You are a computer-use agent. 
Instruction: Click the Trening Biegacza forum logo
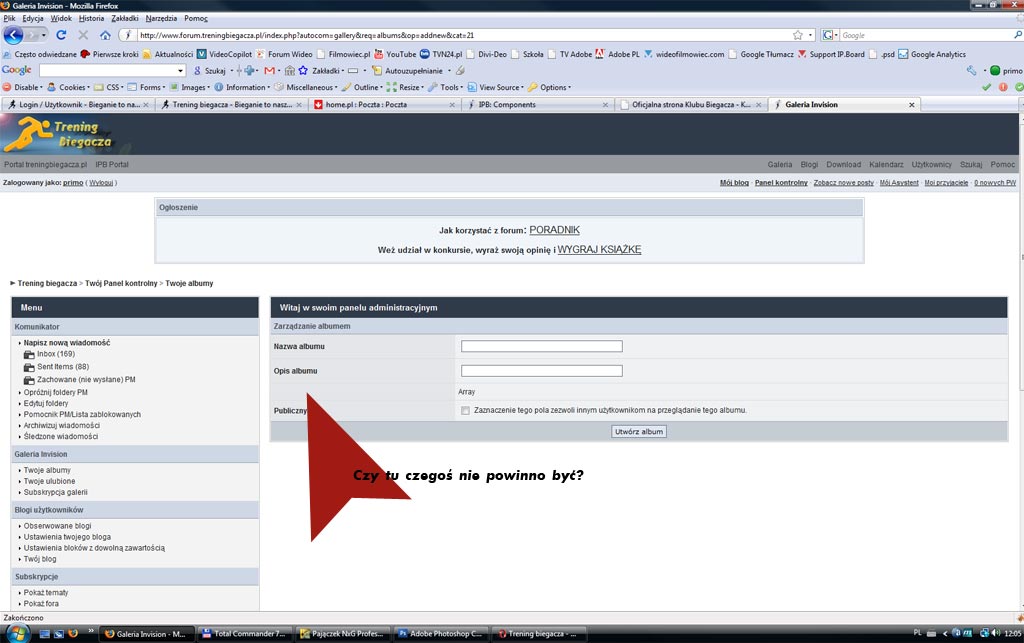(60, 134)
